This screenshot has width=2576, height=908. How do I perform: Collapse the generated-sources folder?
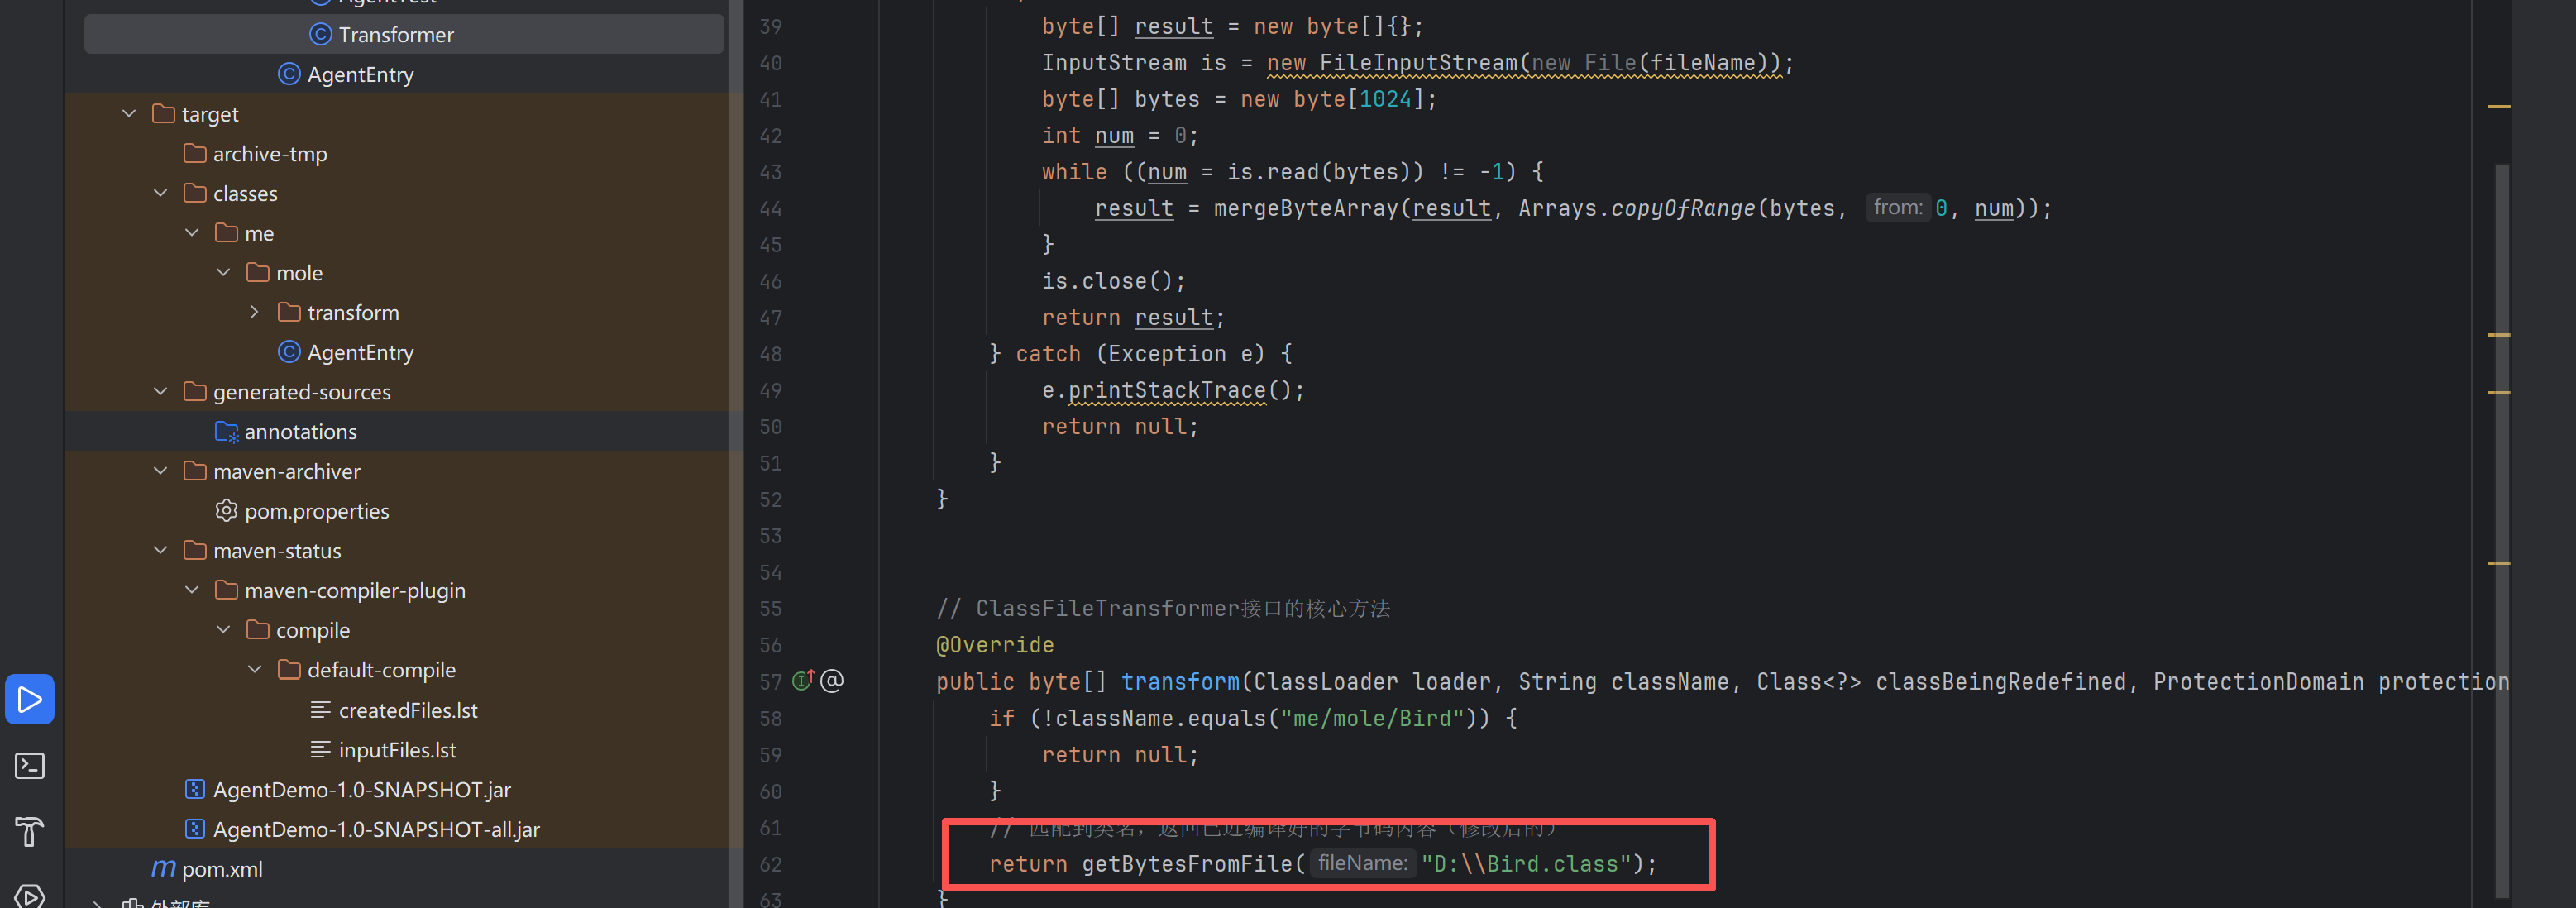point(160,392)
